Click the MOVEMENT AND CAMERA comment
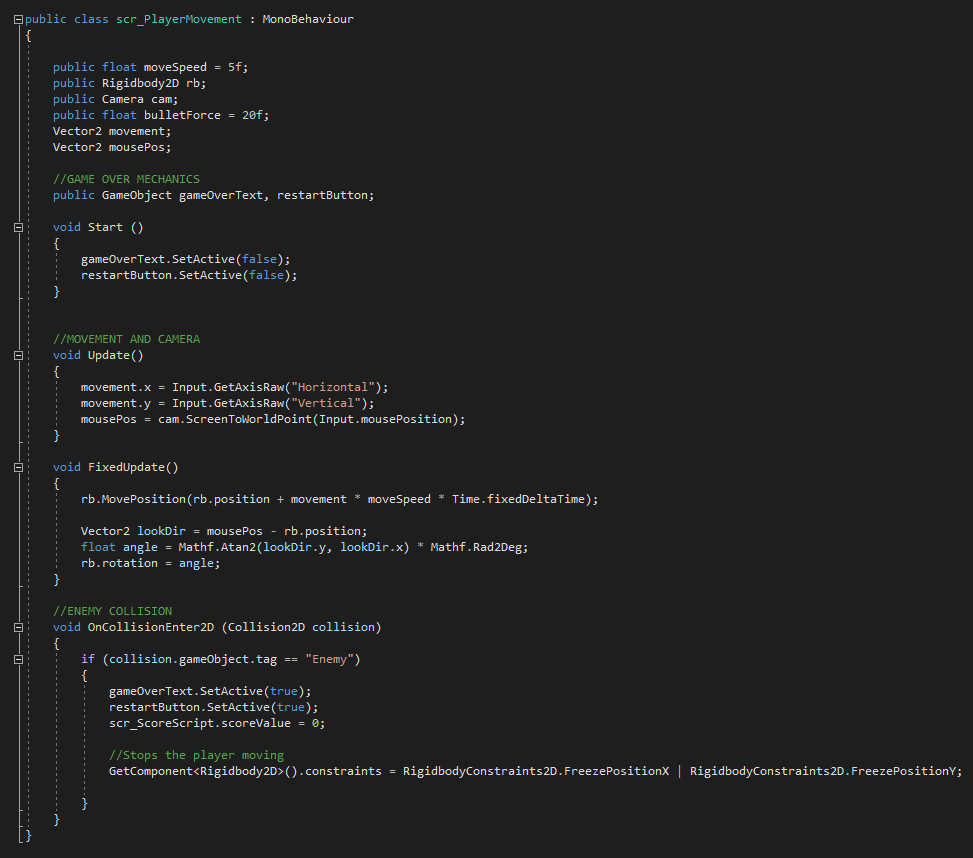This screenshot has height=858, width=973. pyautogui.click(x=127, y=339)
